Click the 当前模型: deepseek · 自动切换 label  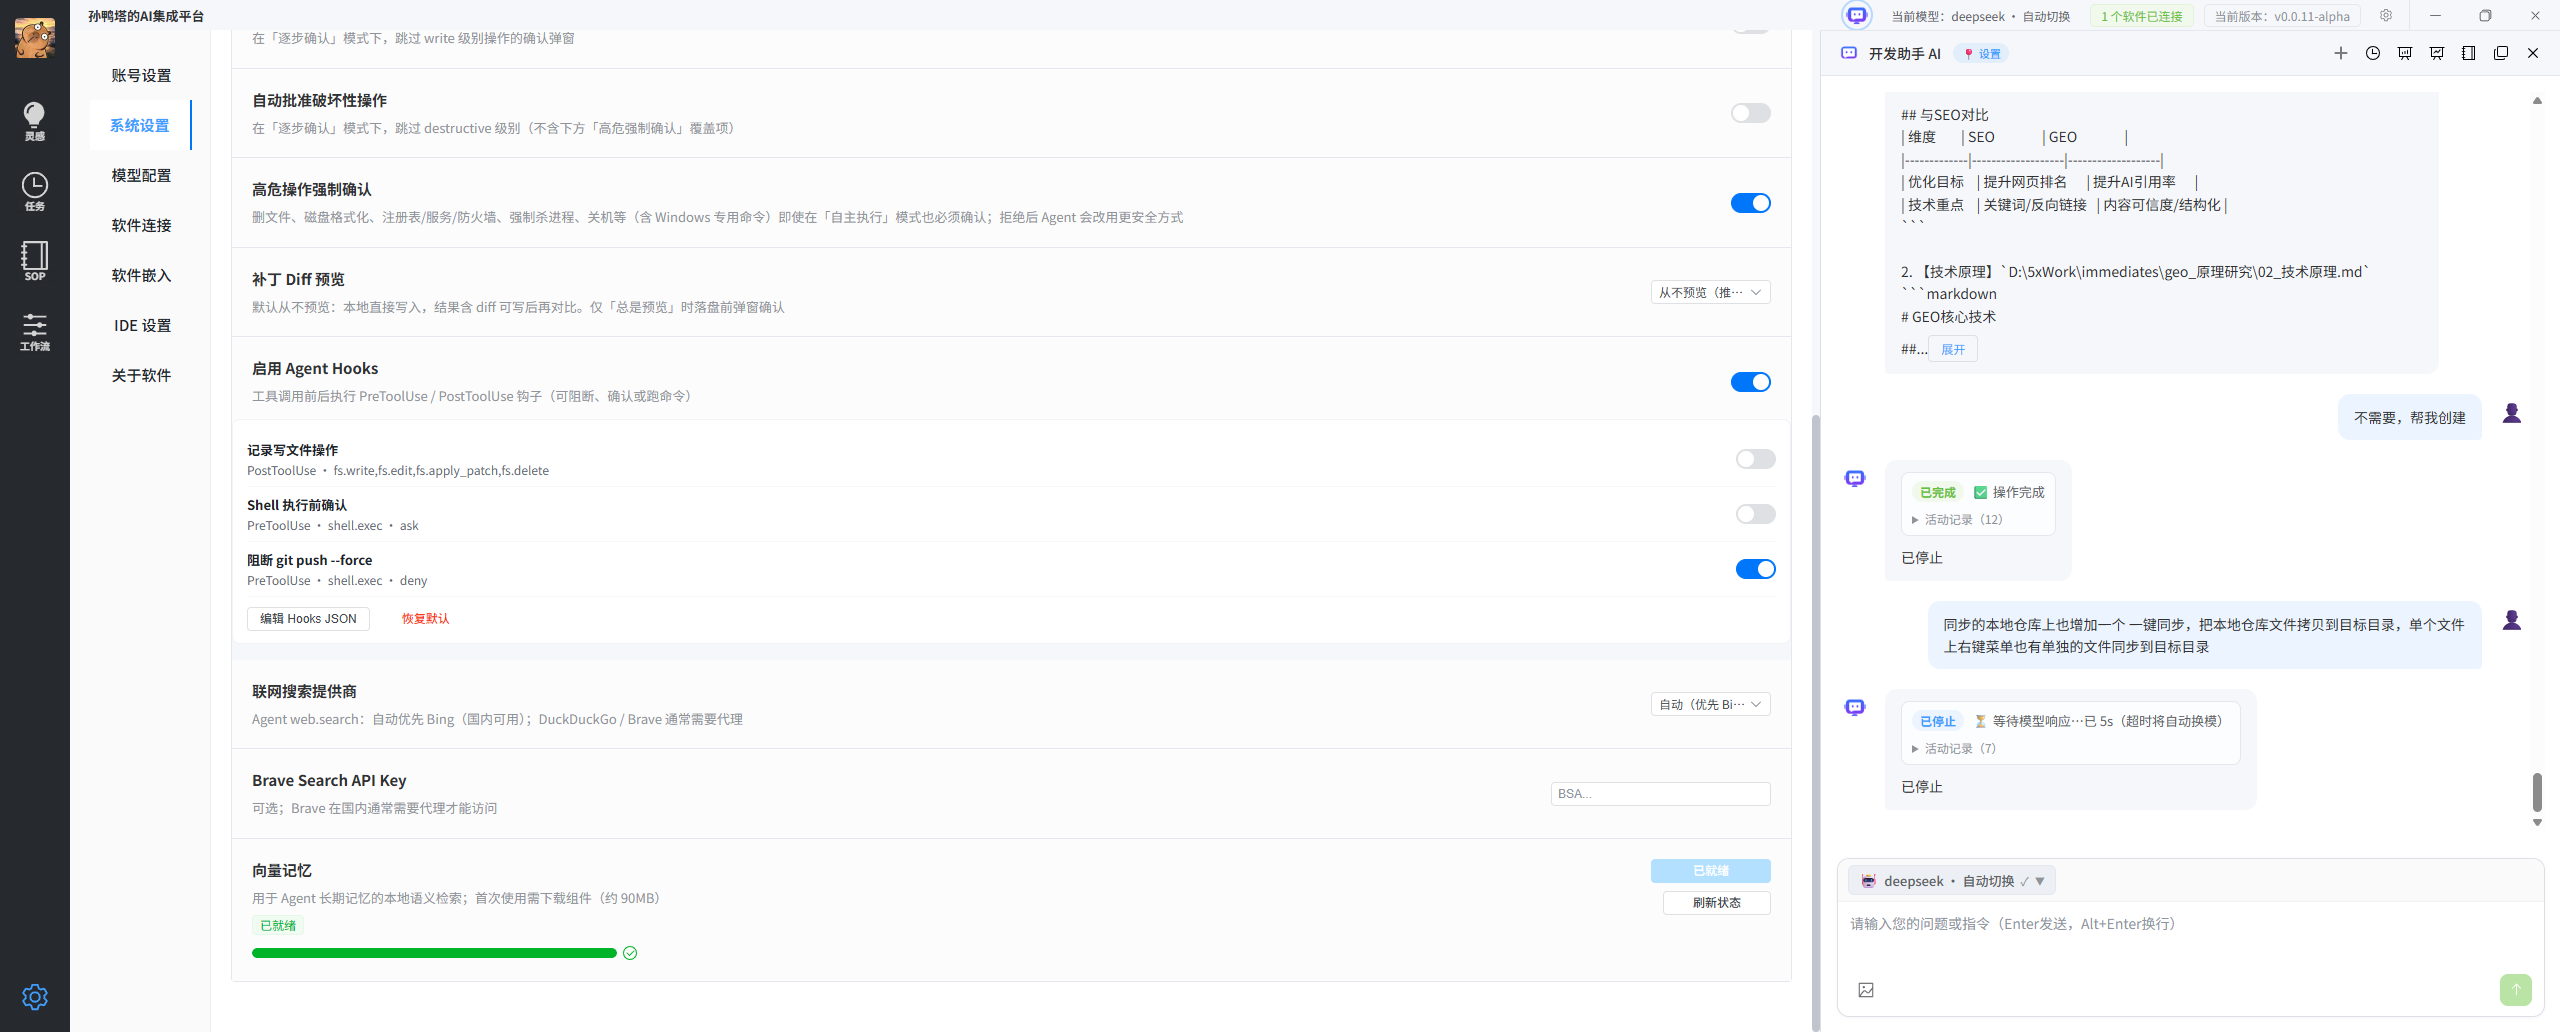click(1980, 16)
